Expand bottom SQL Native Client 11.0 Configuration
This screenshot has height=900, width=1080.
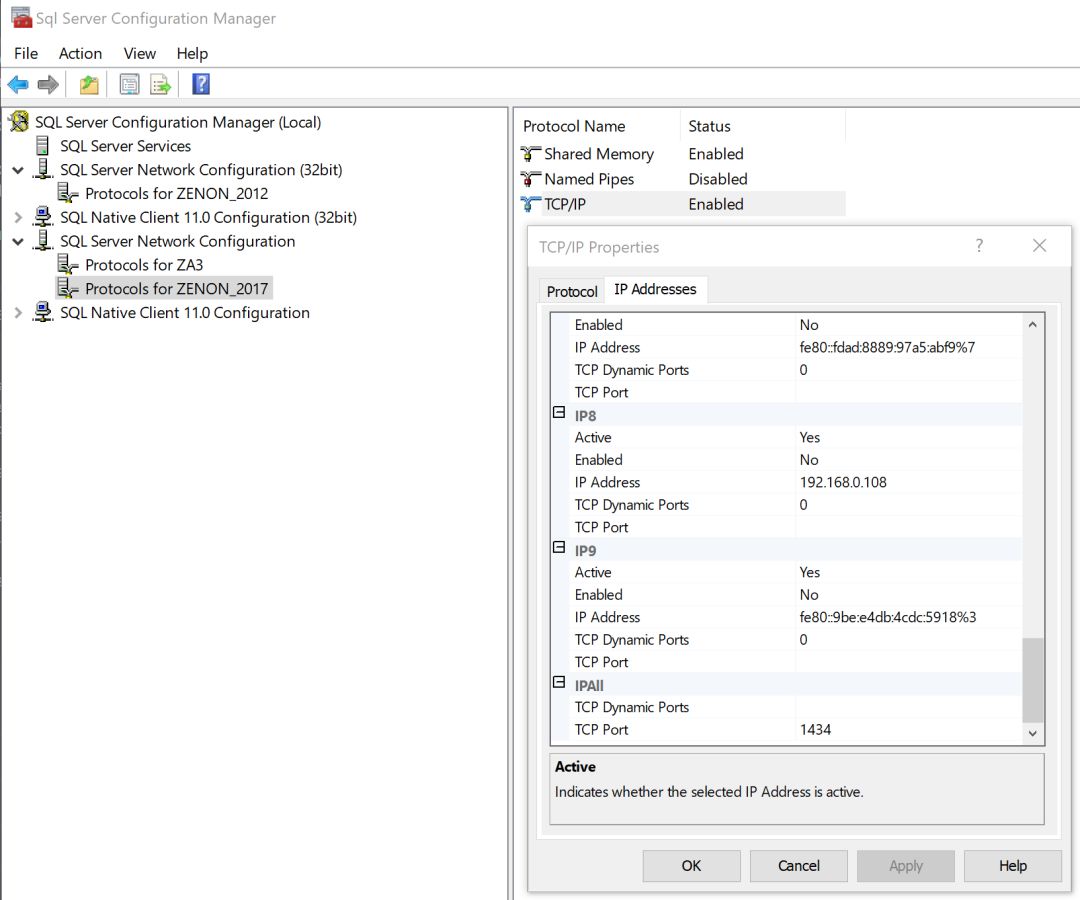pyautogui.click(x=18, y=313)
